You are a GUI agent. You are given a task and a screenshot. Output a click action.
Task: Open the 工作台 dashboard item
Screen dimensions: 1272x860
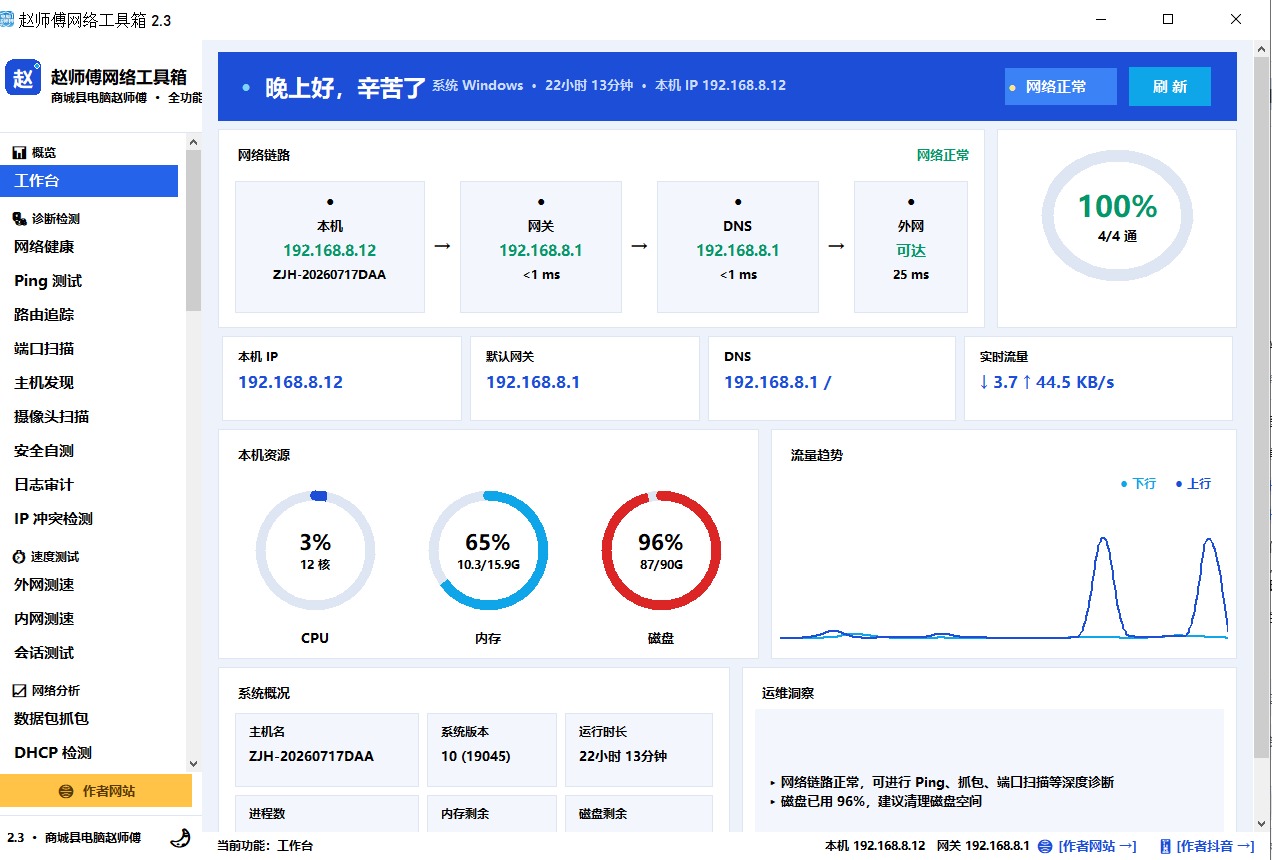[89, 181]
